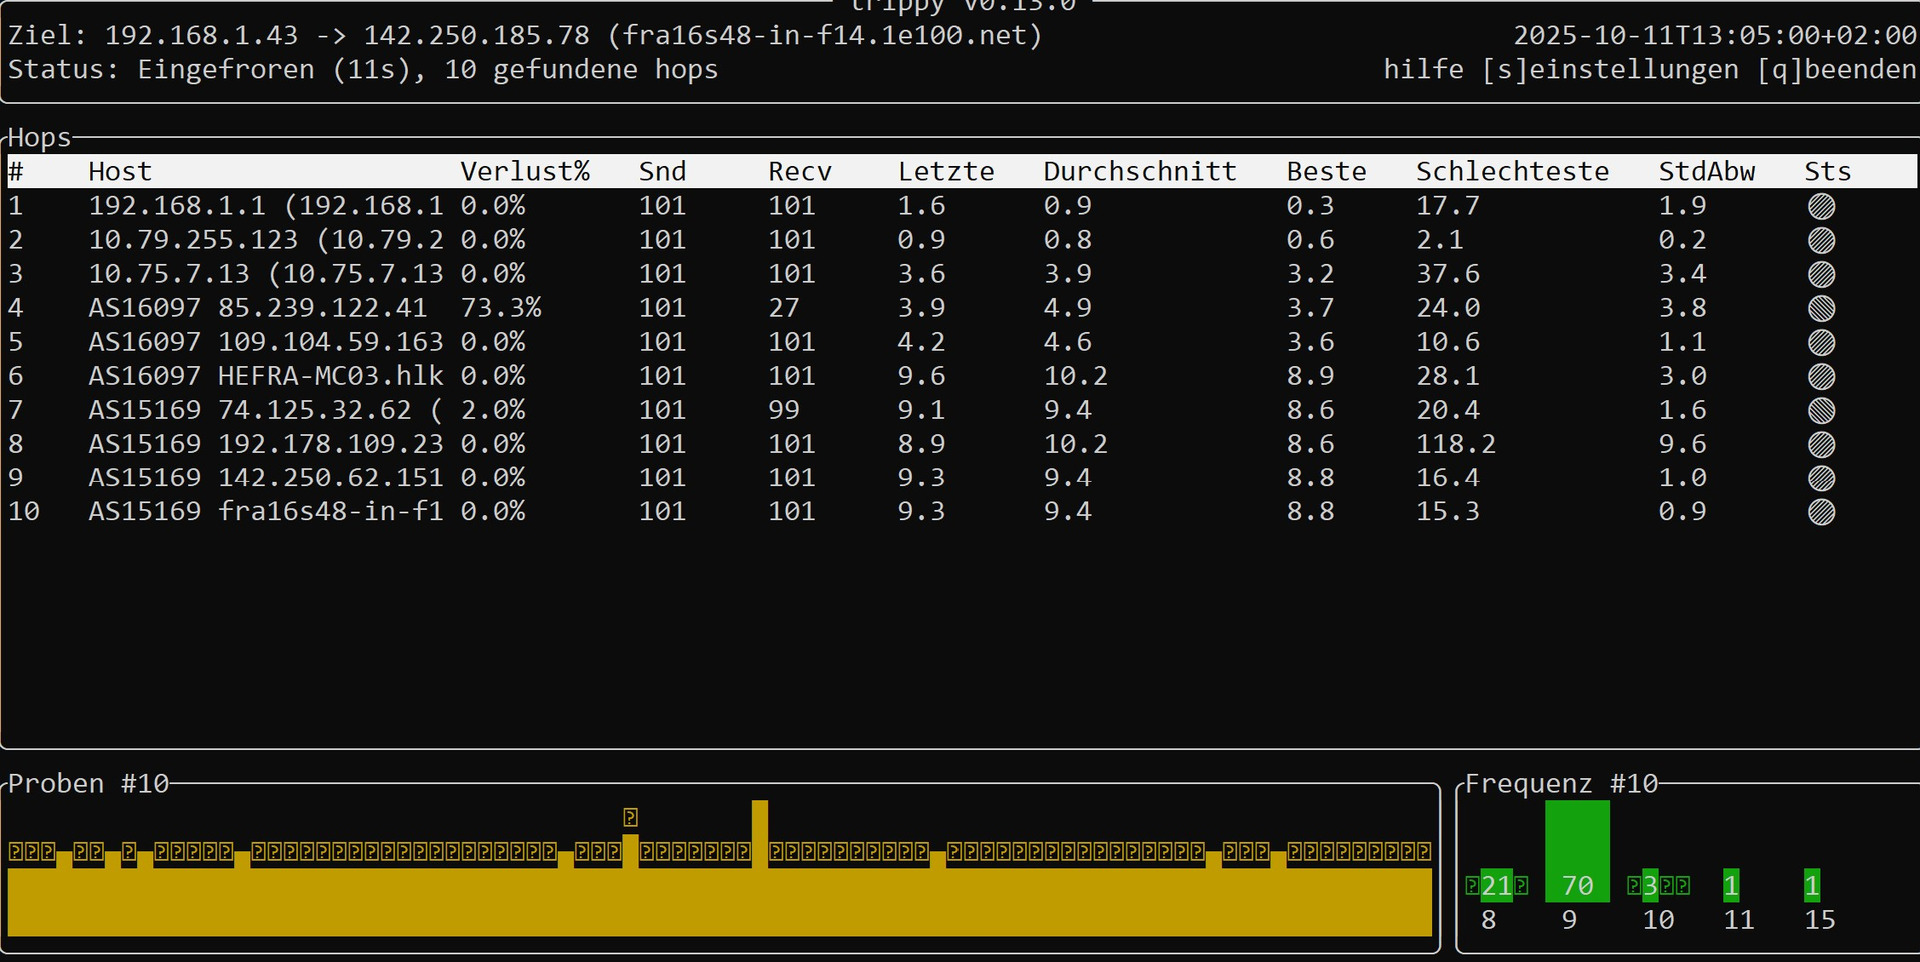Click the 2.0% loss value
This screenshot has height=962, width=1920.
coord(493,410)
